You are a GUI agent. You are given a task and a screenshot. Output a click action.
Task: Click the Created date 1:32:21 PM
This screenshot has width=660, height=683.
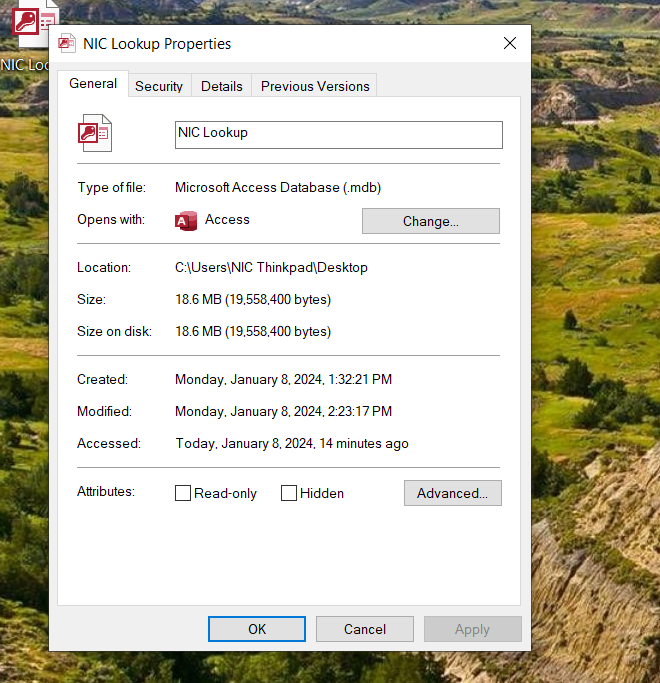(x=284, y=379)
